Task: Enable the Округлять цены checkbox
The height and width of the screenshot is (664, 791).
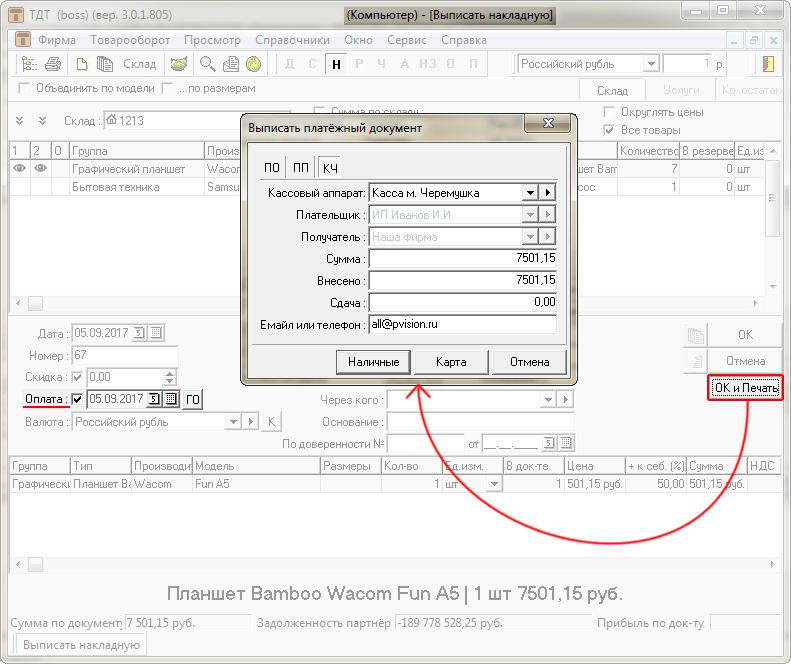Action: (x=609, y=112)
